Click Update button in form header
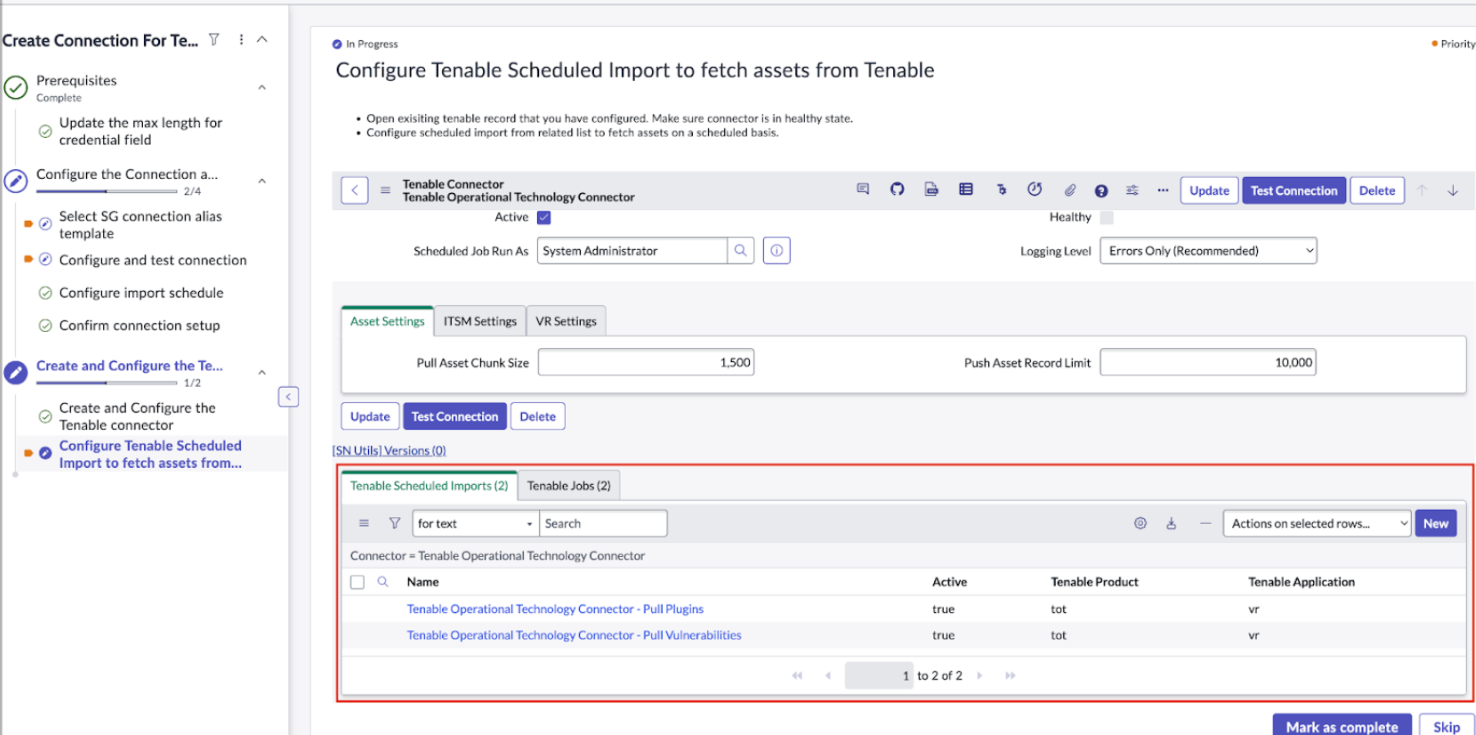This screenshot has height=735, width=1476. pyautogui.click(x=1209, y=190)
